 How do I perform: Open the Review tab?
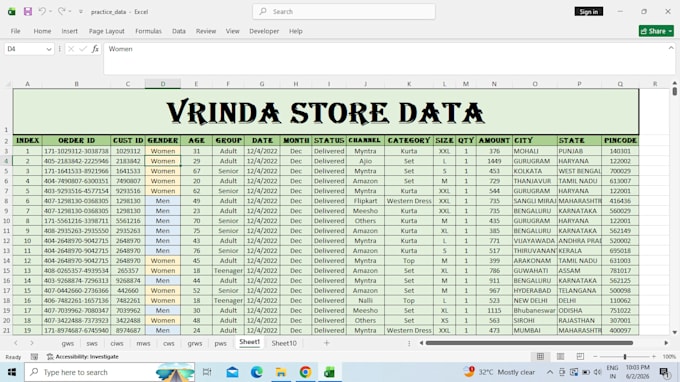pyautogui.click(x=206, y=31)
